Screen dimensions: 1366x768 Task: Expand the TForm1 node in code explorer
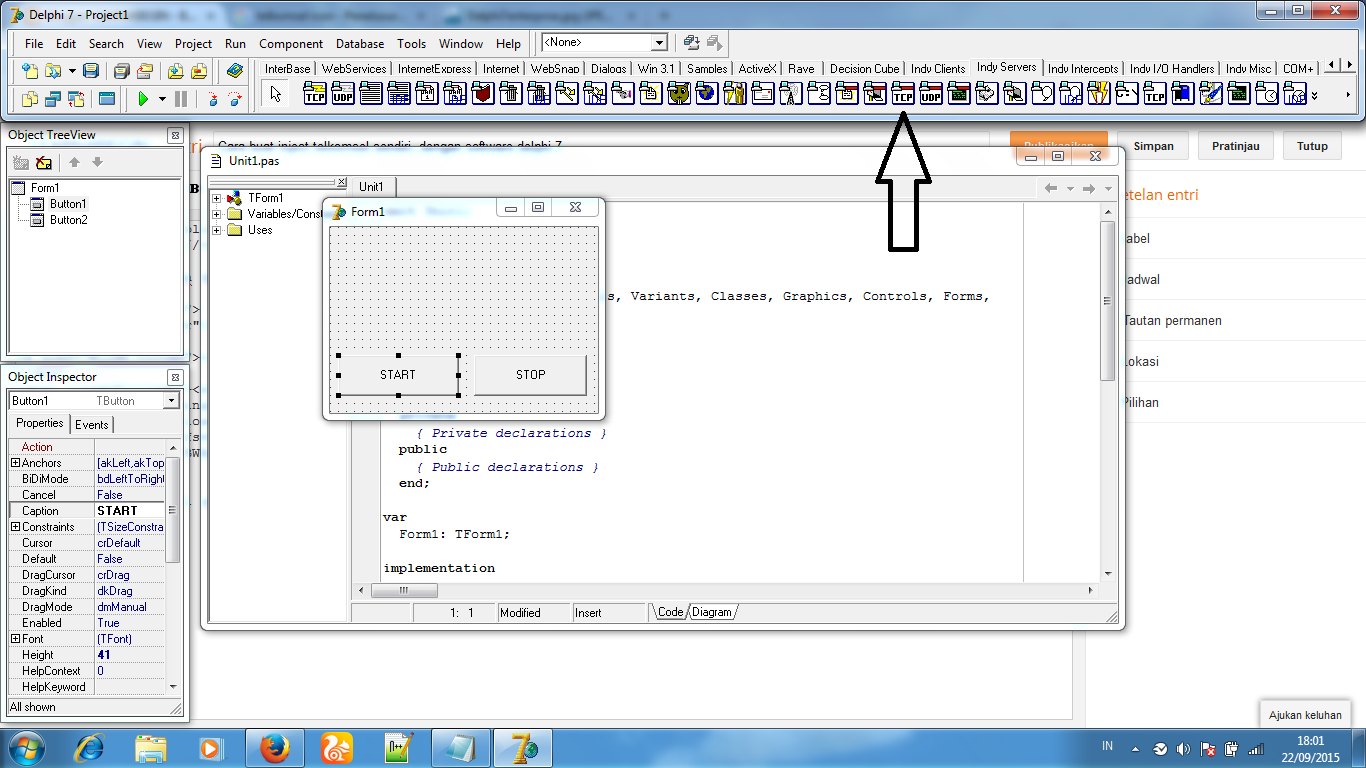pyautogui.click(x=216, y=198)
